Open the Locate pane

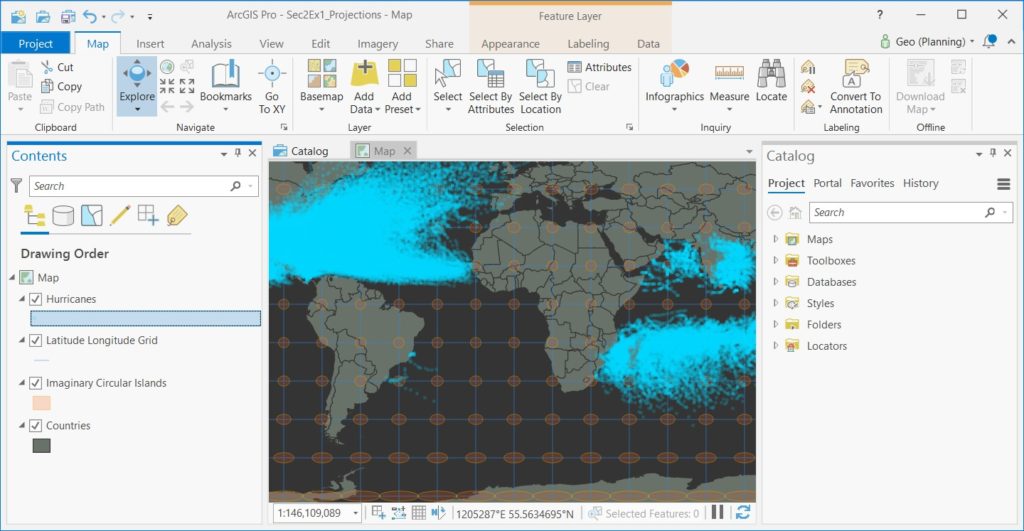(x=771, y=81)
